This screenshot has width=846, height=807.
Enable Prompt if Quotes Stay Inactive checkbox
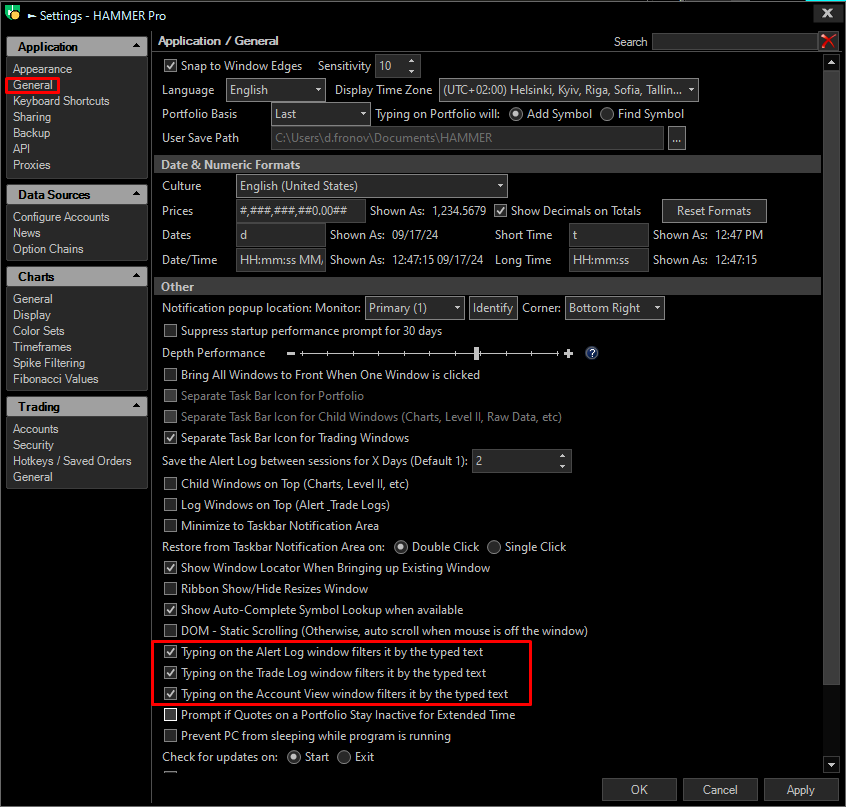(x=170, y=715)
